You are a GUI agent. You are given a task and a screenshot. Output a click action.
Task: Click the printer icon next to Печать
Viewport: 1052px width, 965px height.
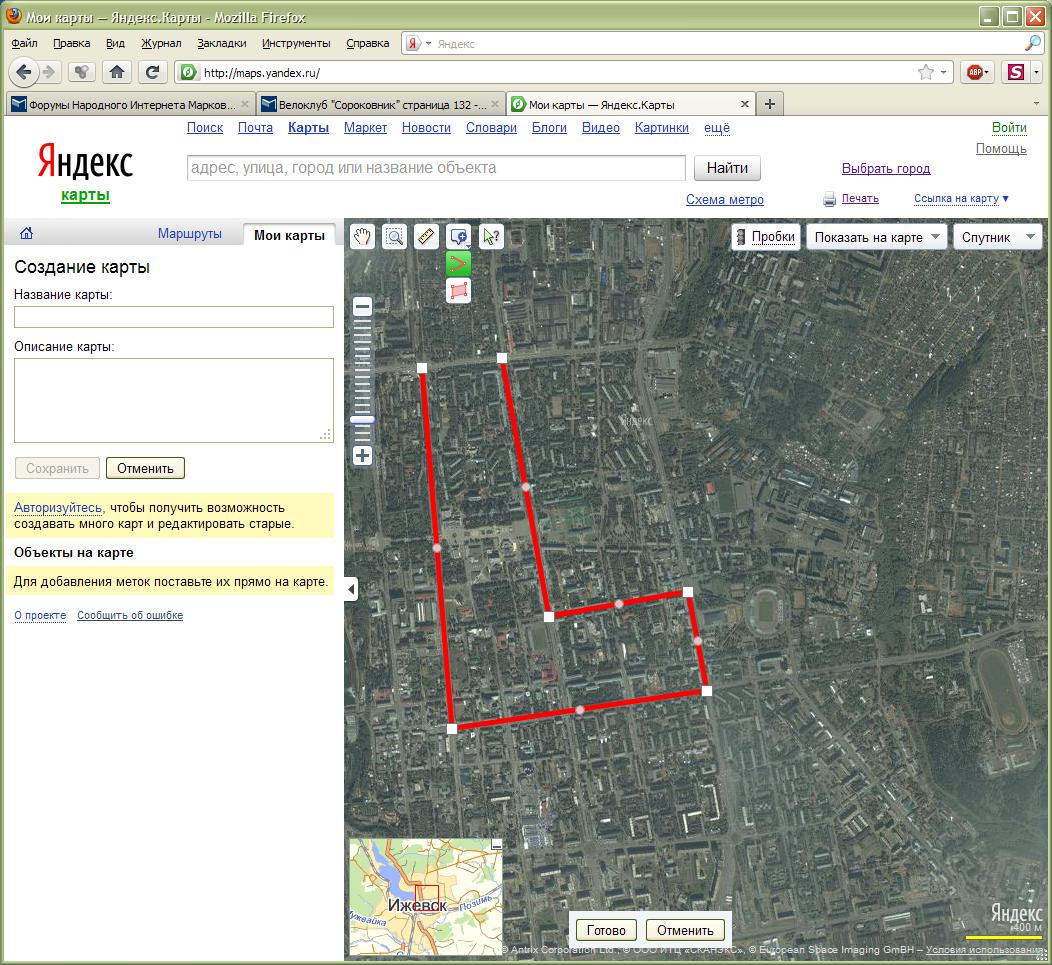tap(829, 199)
